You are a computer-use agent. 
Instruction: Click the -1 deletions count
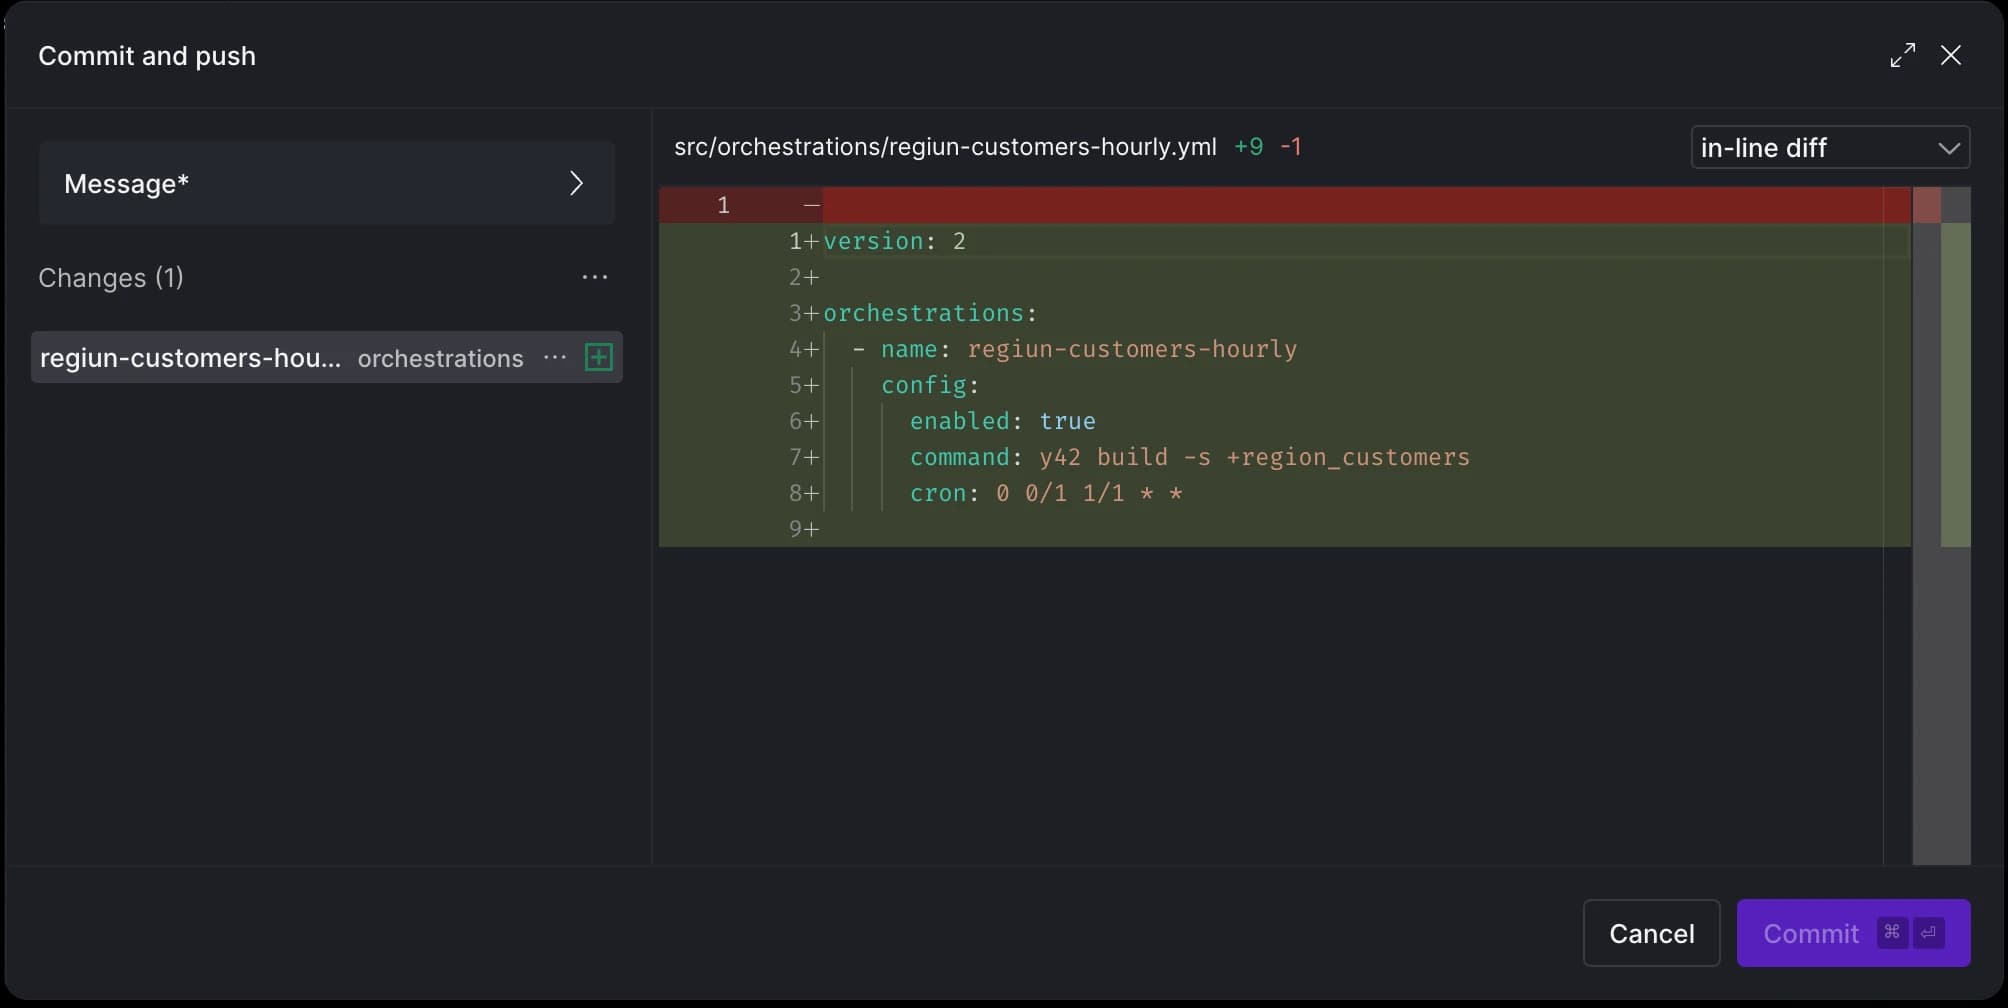(1291, 147)
